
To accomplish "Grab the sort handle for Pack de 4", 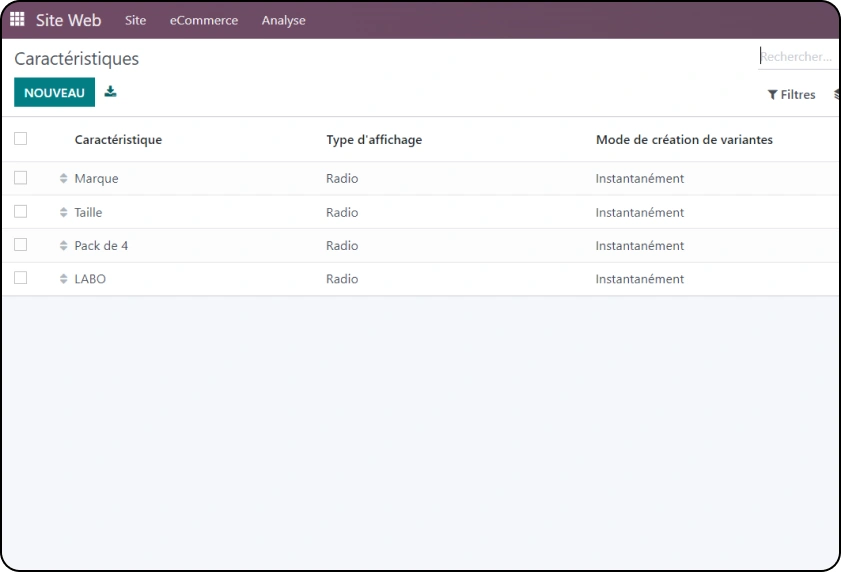I will pos(63,245).
